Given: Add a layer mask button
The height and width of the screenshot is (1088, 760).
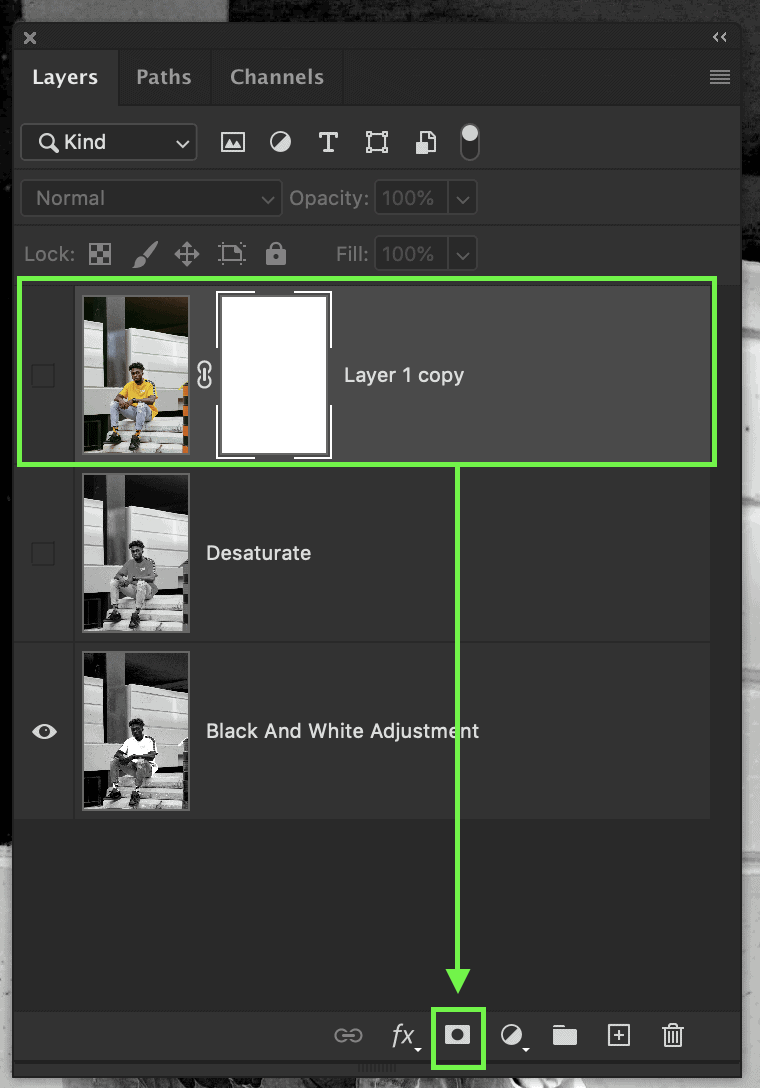Looking at the screenshot, I should point(457,1035).
